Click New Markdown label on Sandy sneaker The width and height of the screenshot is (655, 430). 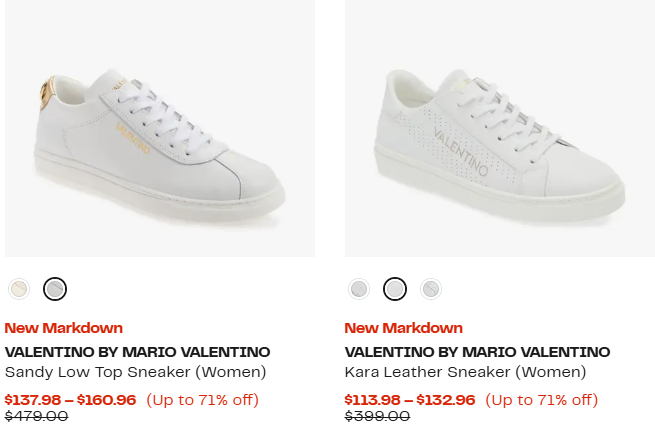point(64,328)
